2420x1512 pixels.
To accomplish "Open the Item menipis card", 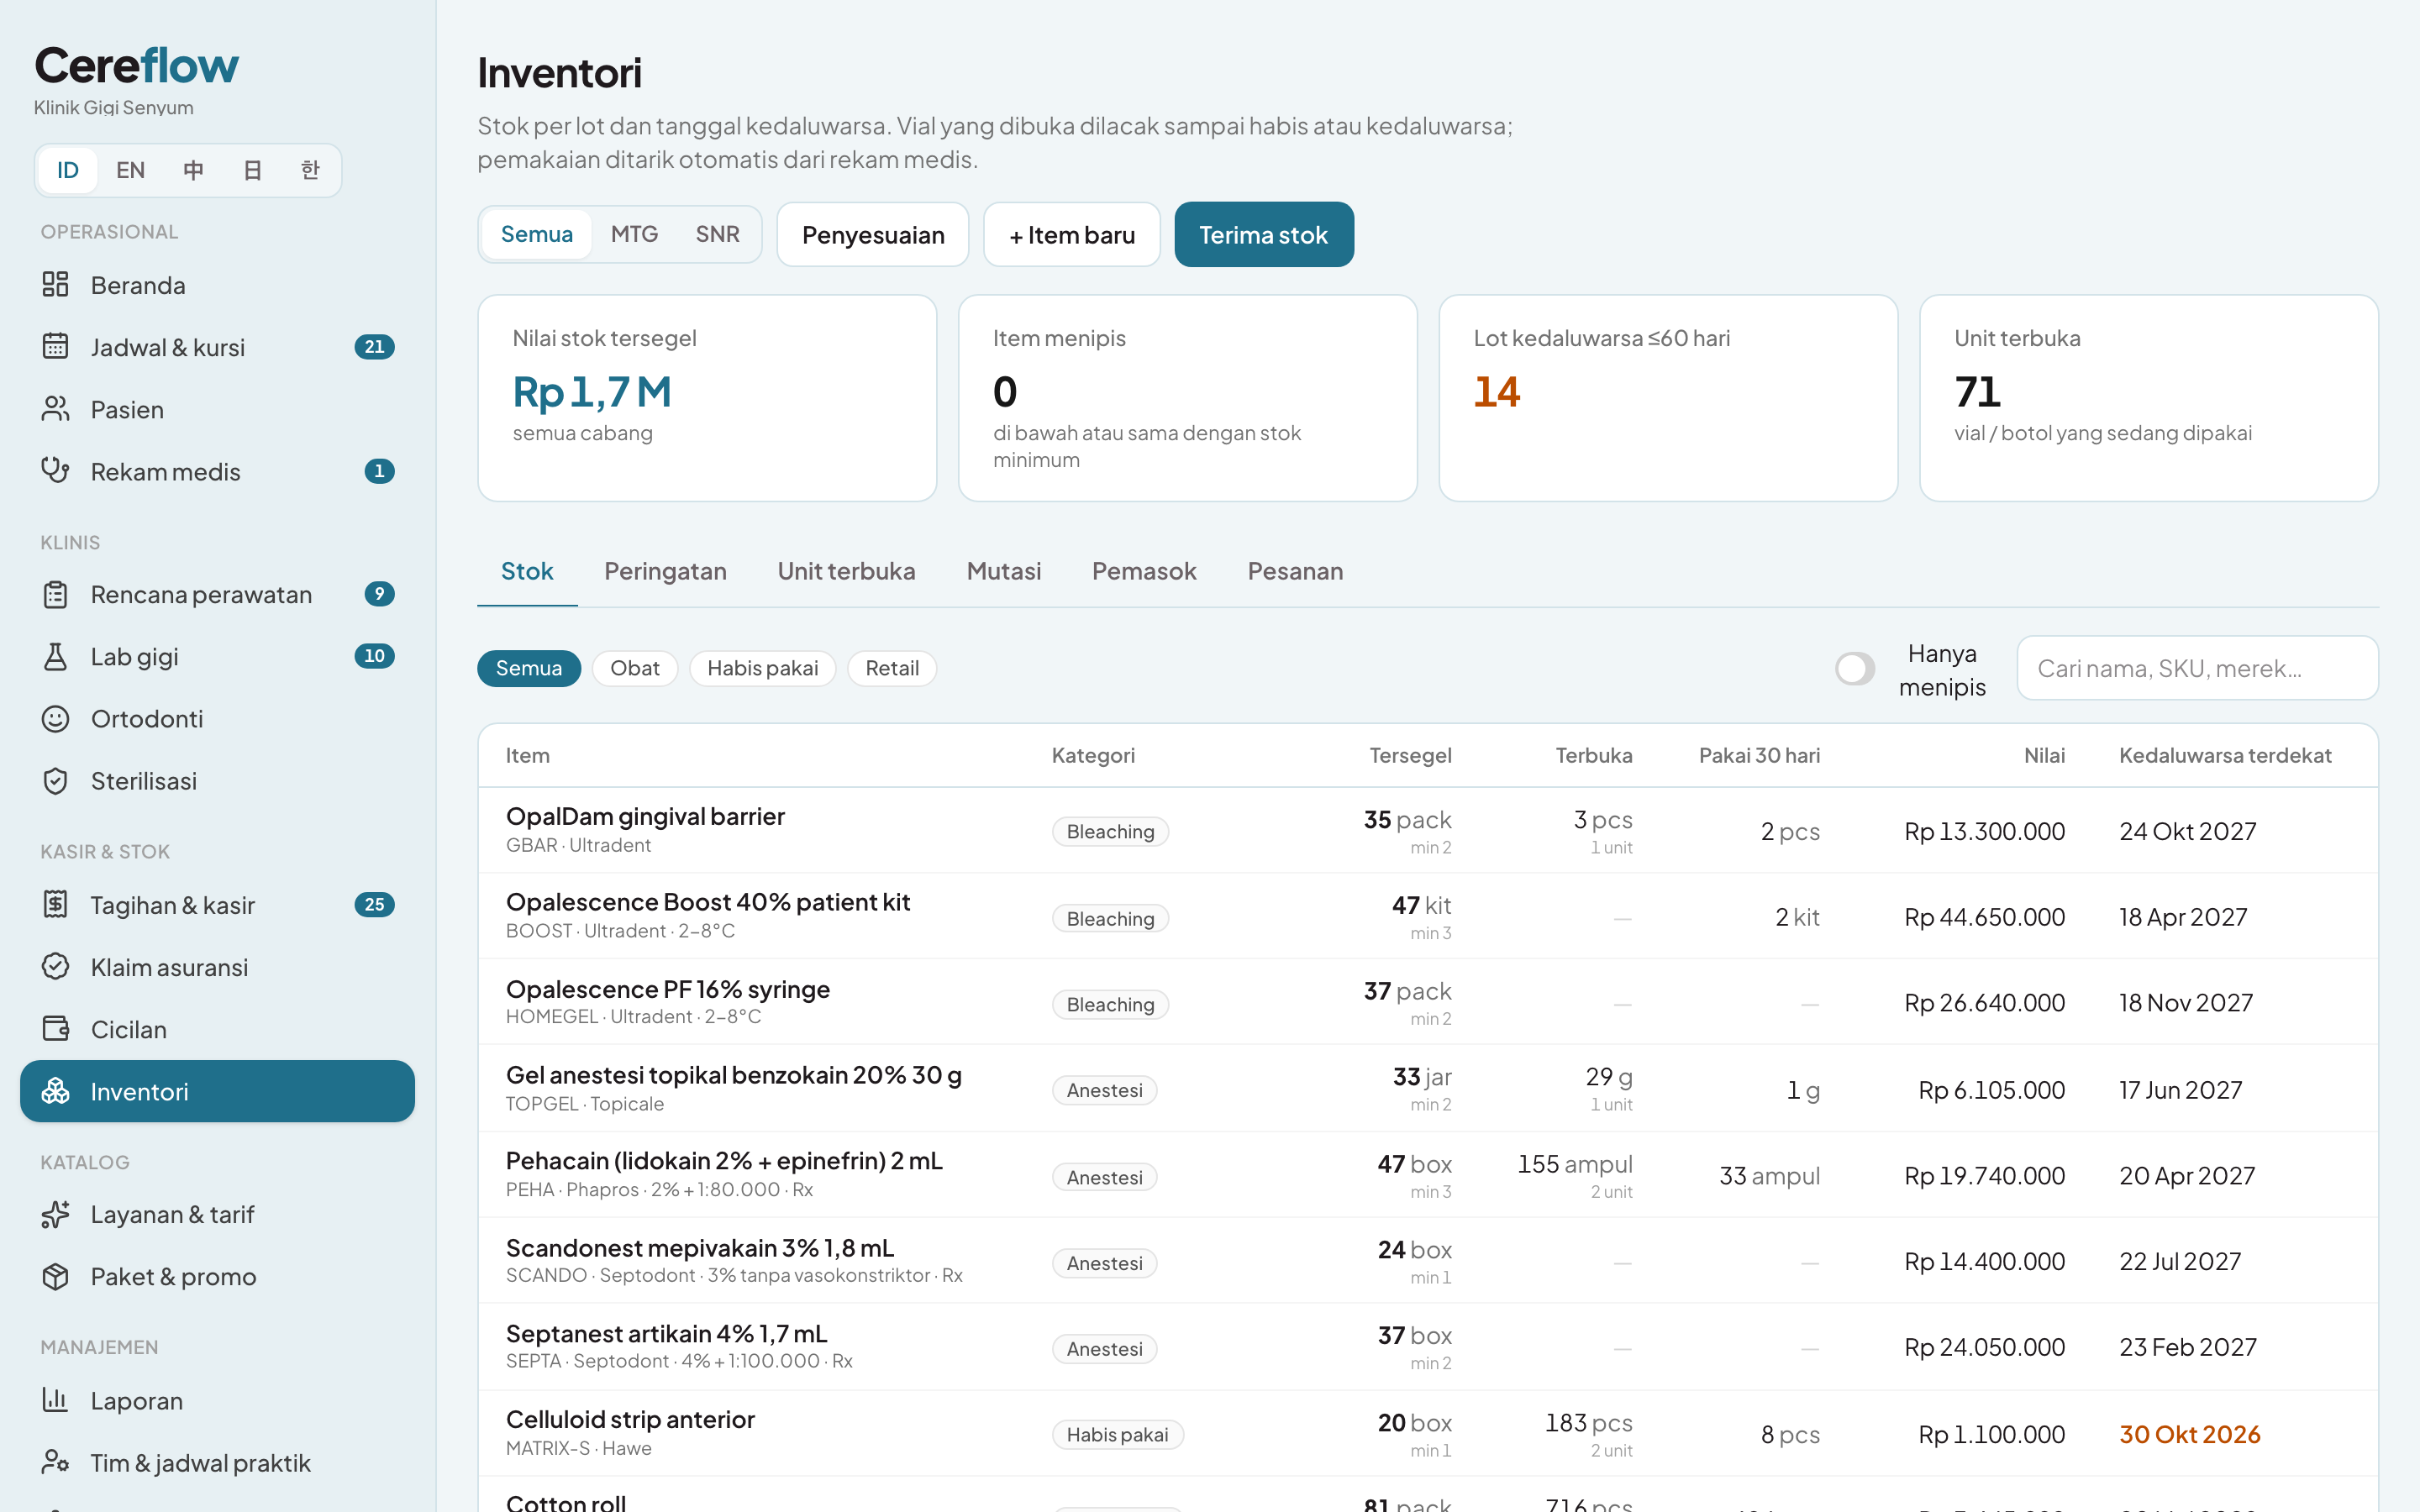I will (1187, 398).
